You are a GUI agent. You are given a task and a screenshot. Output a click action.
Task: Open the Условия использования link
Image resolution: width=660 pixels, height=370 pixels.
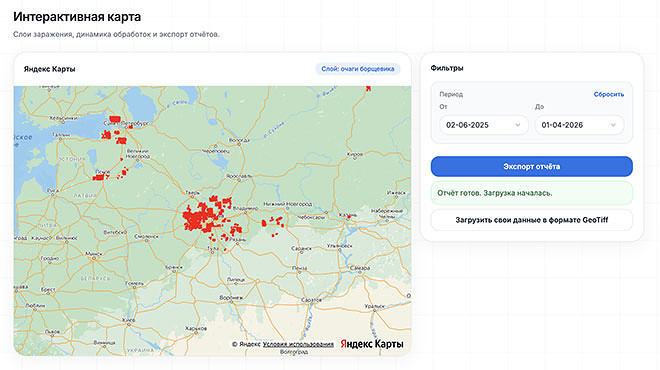[298, 344]
